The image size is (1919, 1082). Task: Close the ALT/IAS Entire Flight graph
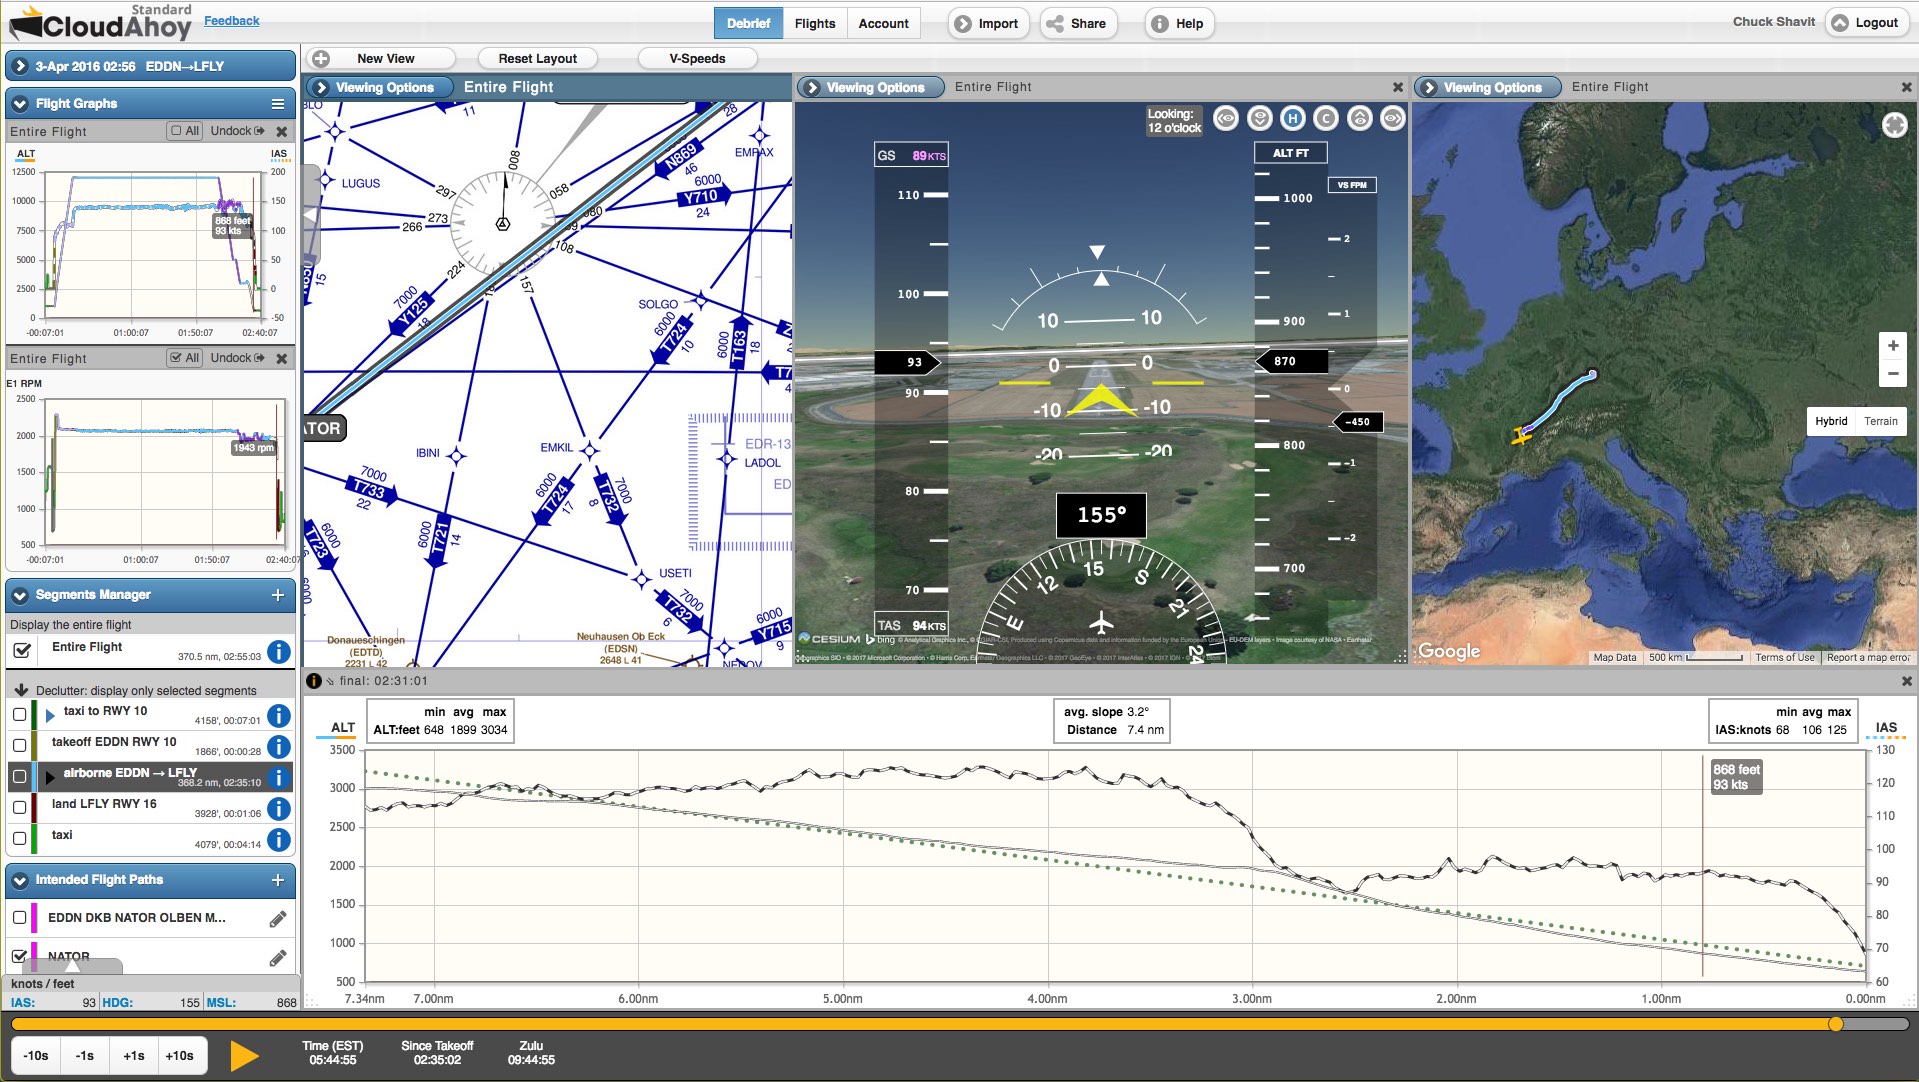coord(282,132)
